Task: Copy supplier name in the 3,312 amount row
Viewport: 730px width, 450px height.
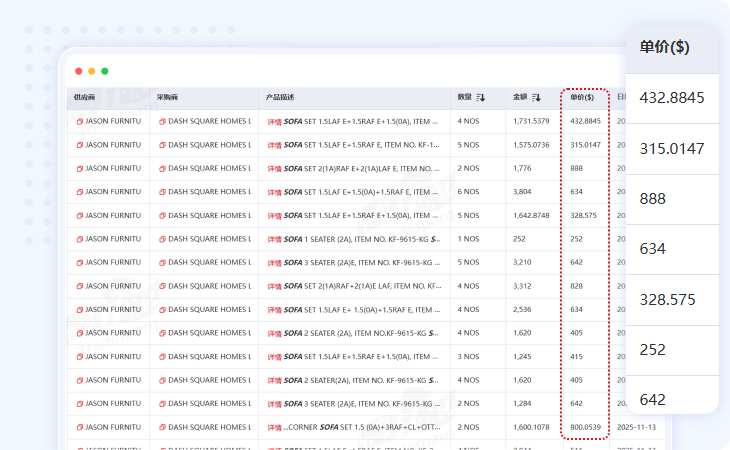Action: 80,287
